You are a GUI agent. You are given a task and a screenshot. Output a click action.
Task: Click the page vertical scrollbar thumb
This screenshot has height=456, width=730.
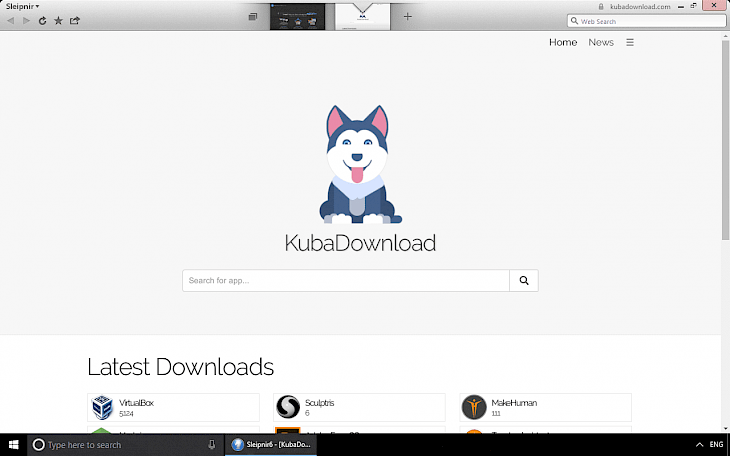(725, 140)
